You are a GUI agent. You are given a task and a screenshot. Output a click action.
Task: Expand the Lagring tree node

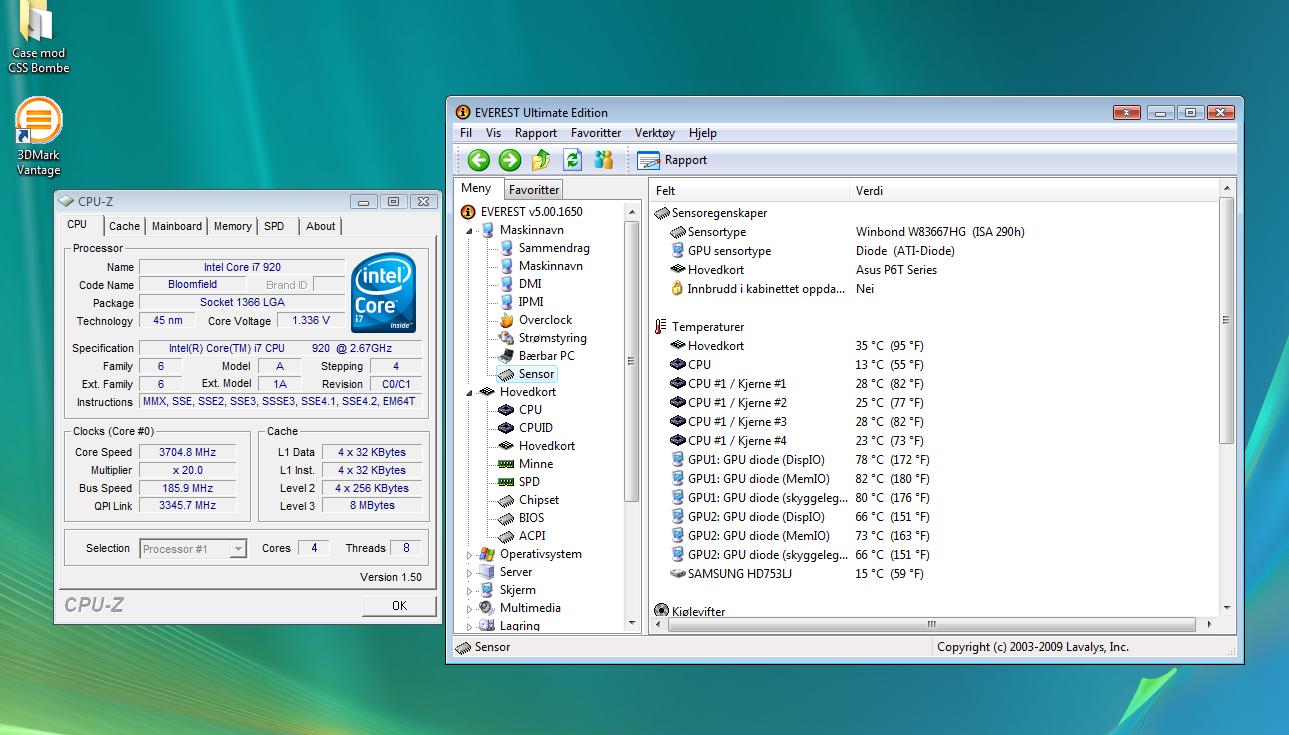[x=469, y=627]
